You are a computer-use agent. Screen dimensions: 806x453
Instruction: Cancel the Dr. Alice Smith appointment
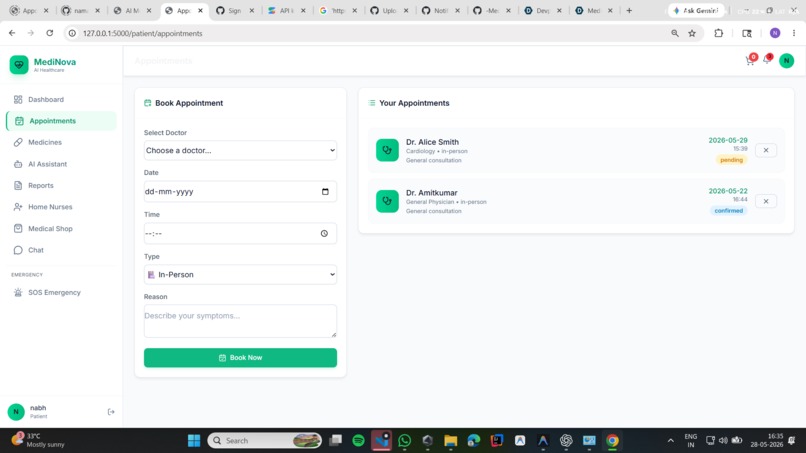(766, 150)
